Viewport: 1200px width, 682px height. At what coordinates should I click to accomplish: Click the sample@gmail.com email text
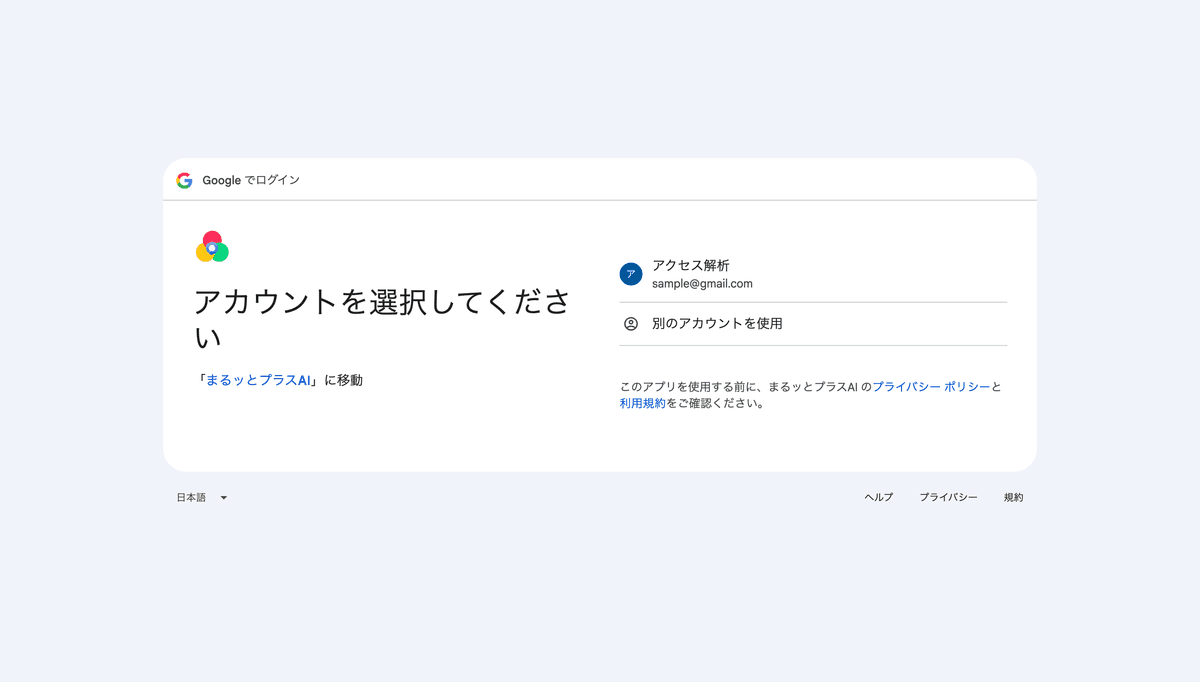(x=702, y=284)
